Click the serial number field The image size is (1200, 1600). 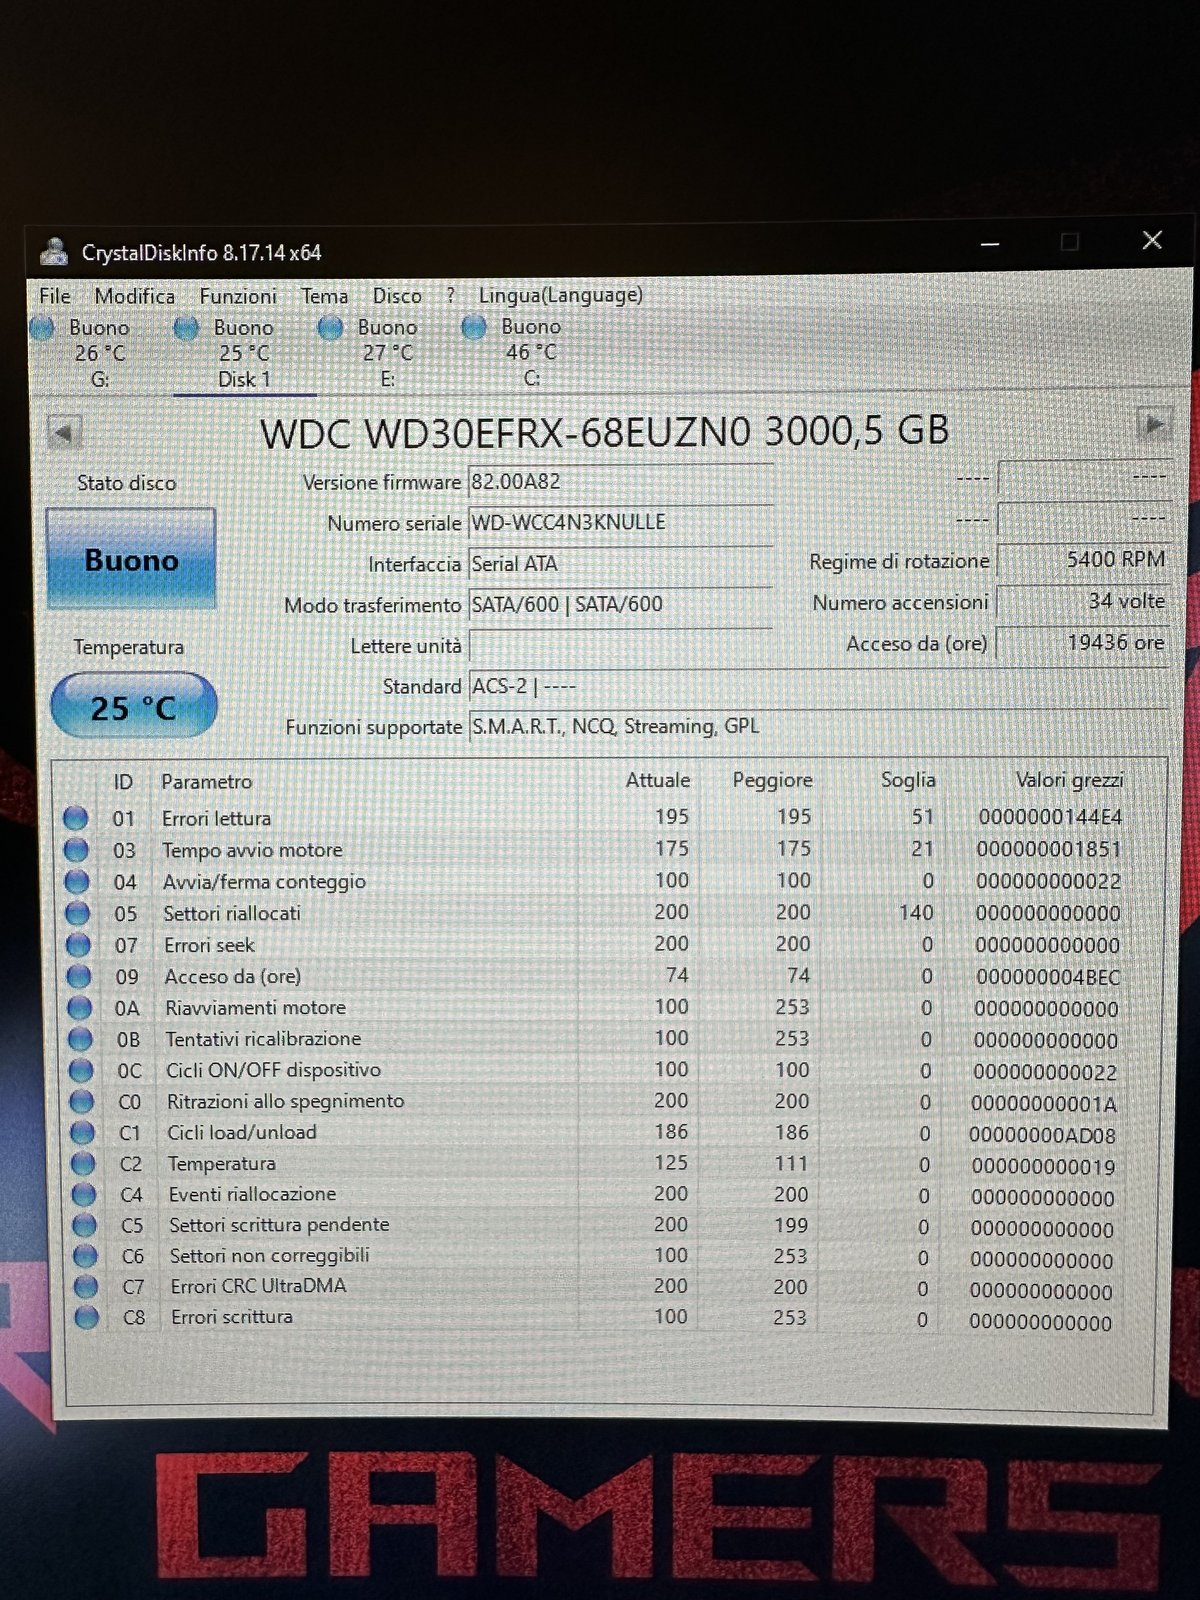[620, 522]
